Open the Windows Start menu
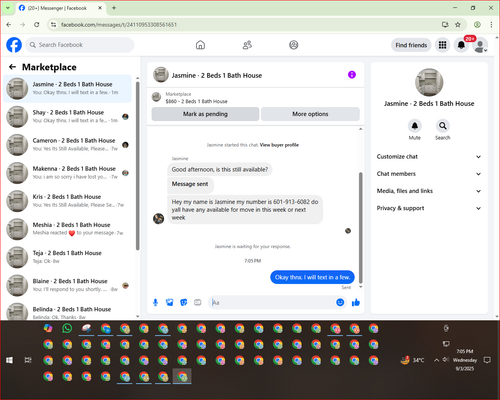 pos(9,360)
